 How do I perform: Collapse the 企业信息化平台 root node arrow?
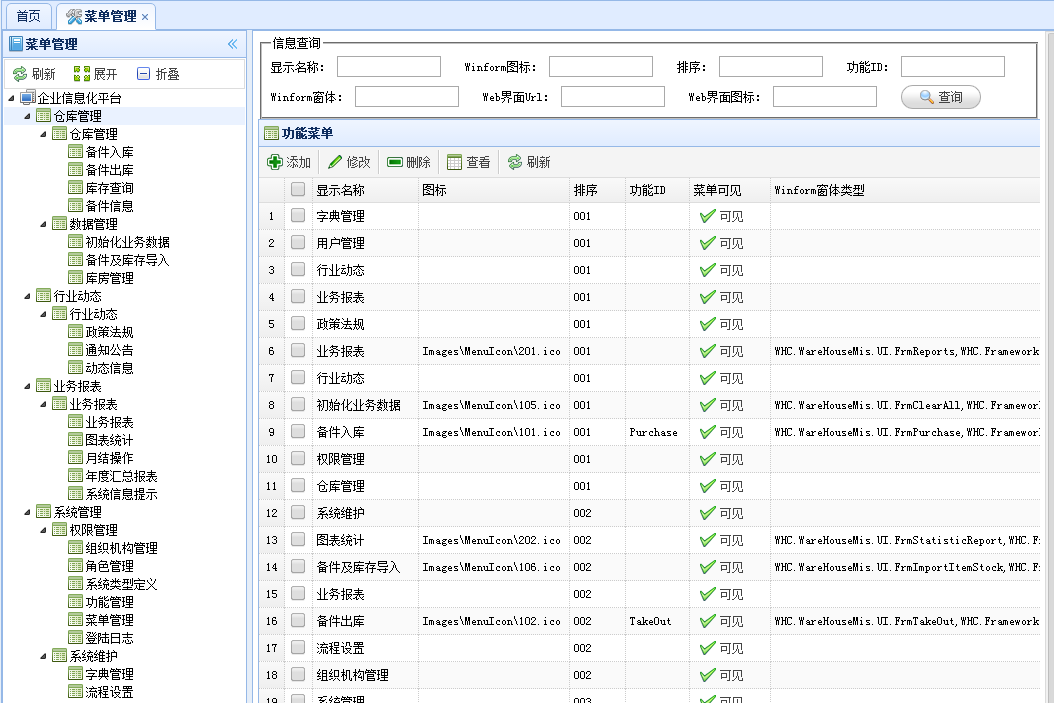11,98
